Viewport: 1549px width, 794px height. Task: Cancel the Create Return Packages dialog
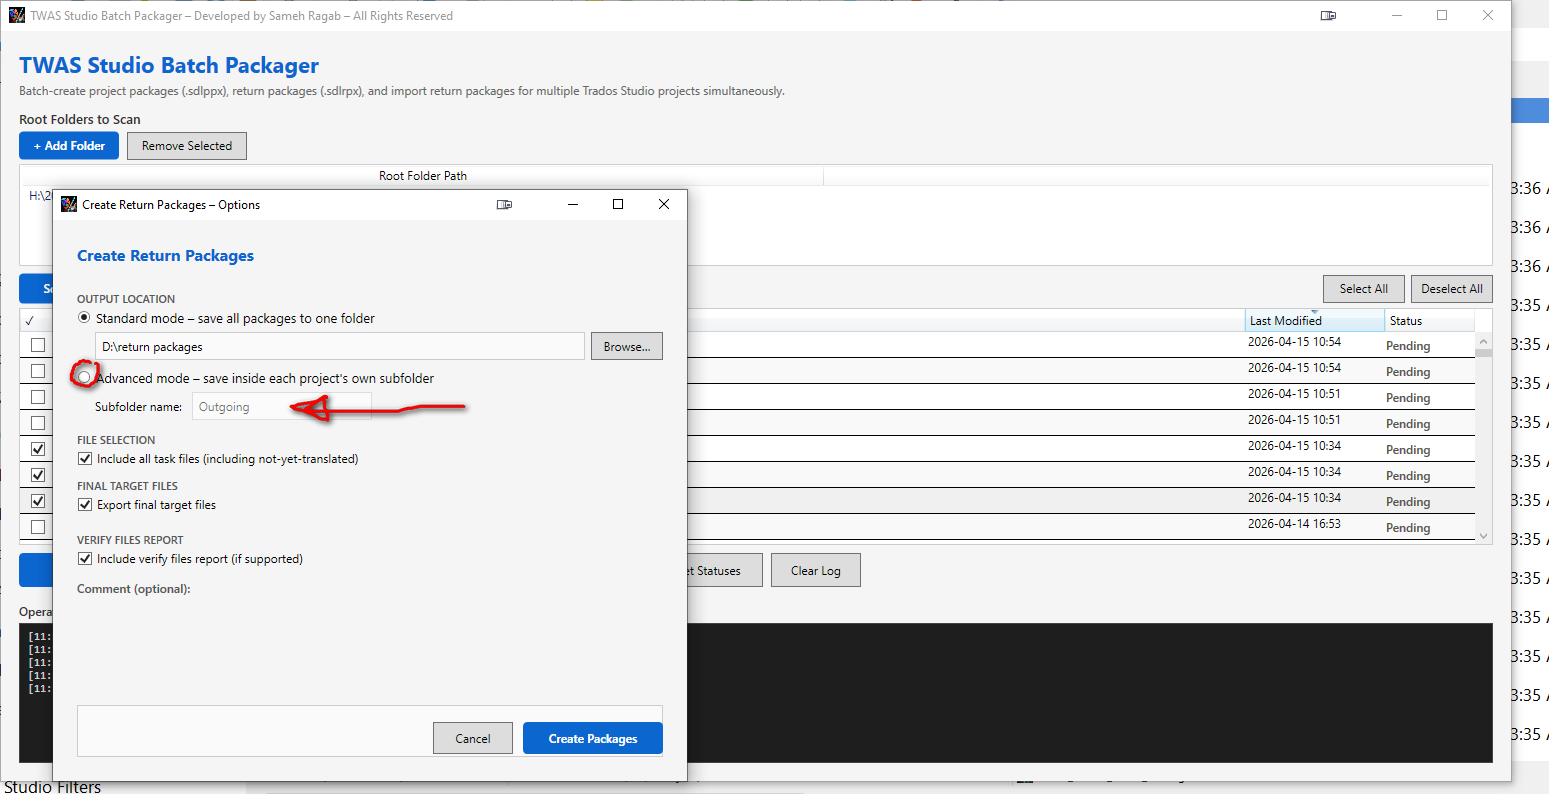click(x=472, y=738)
